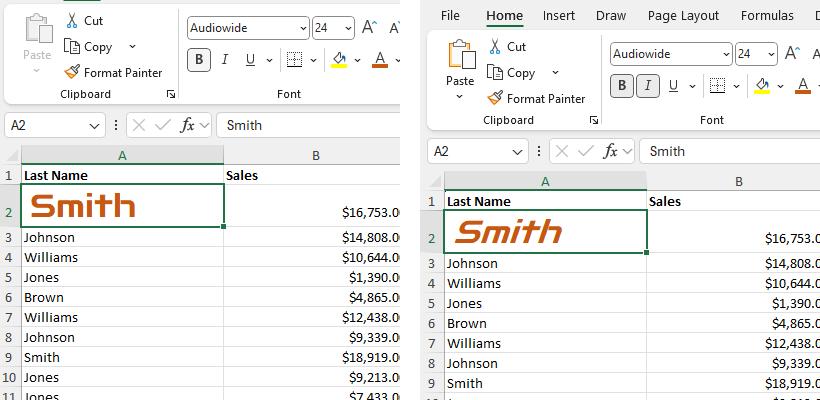Enable Italic in the left window
This screenshot has height=400, width=820.
click(225, 60)
